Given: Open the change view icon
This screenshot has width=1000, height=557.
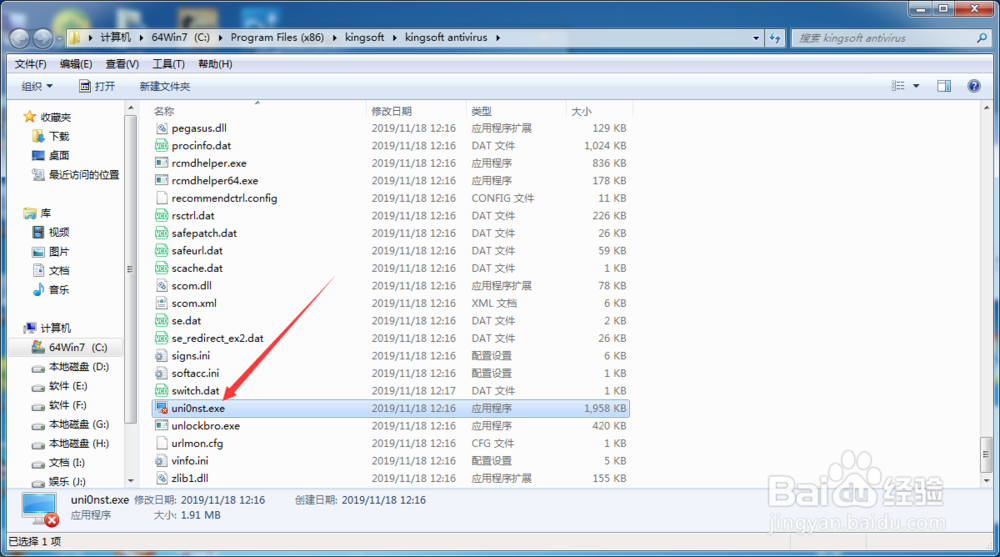Looking at the screenshot, I should point(898,85).
